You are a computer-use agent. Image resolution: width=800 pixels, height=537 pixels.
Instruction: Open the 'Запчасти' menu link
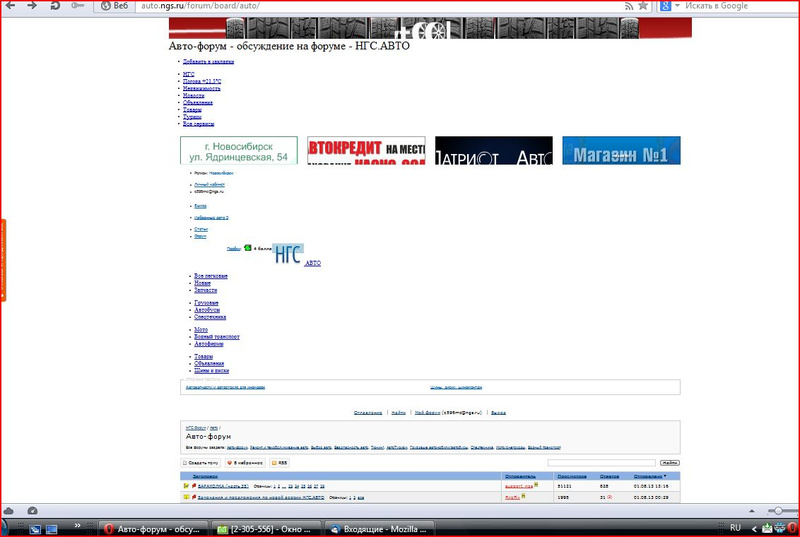click(x=206, y=291)
